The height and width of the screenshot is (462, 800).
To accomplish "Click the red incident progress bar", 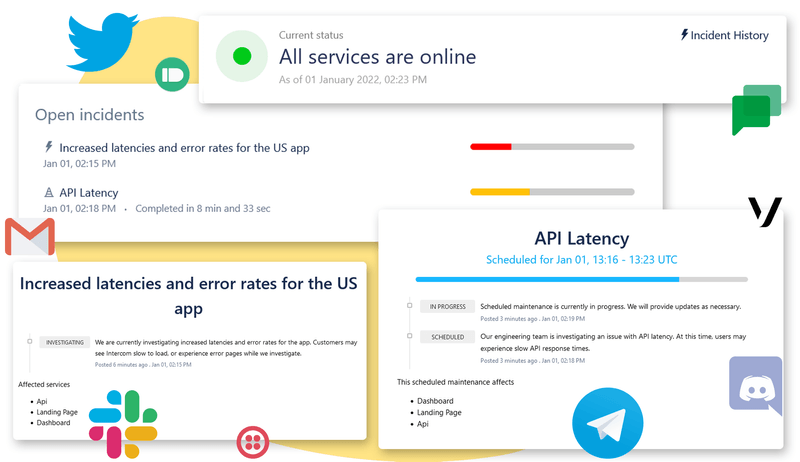I will tap(552, 147).
